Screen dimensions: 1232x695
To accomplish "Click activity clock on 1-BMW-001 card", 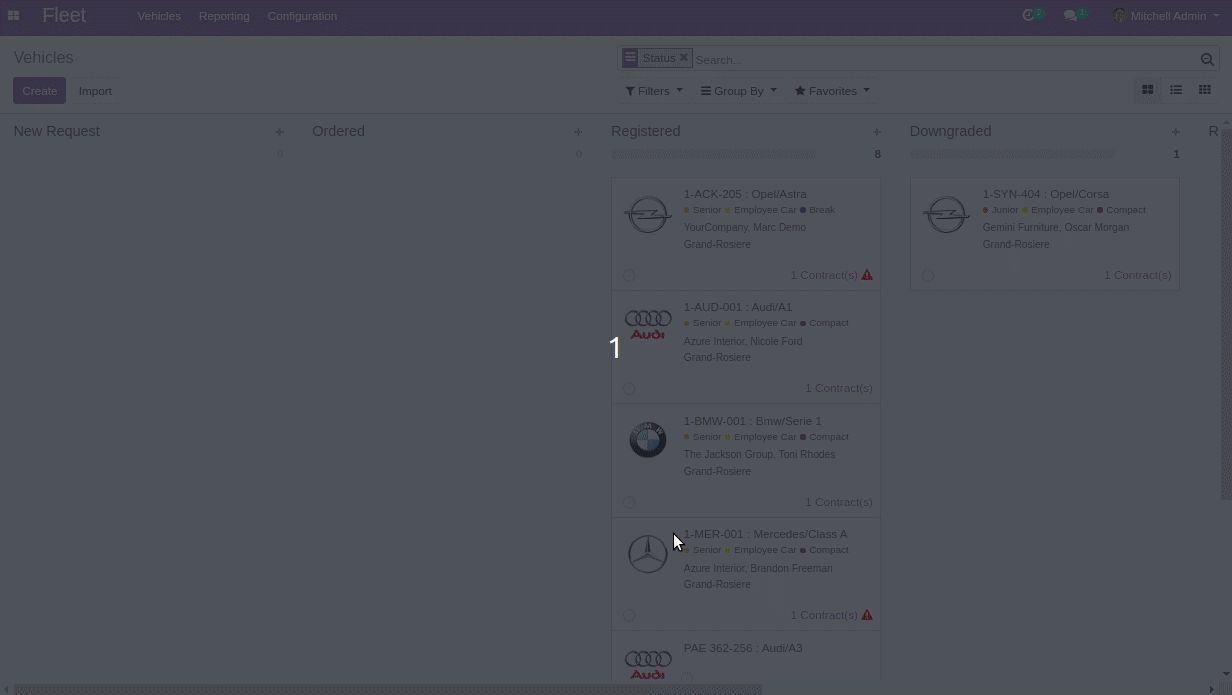I will click(x=629, y=503).
